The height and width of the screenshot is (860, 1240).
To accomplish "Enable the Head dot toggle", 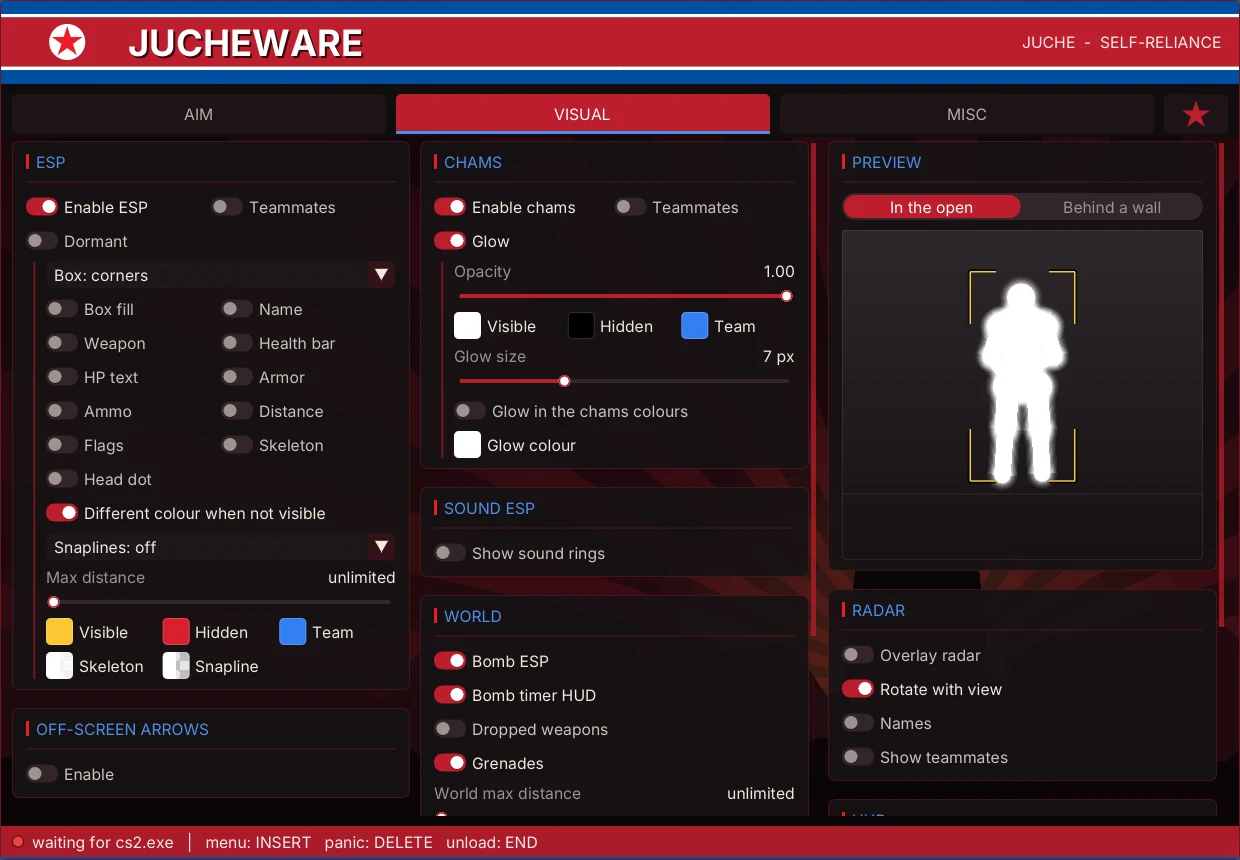I will click(62, 479).
